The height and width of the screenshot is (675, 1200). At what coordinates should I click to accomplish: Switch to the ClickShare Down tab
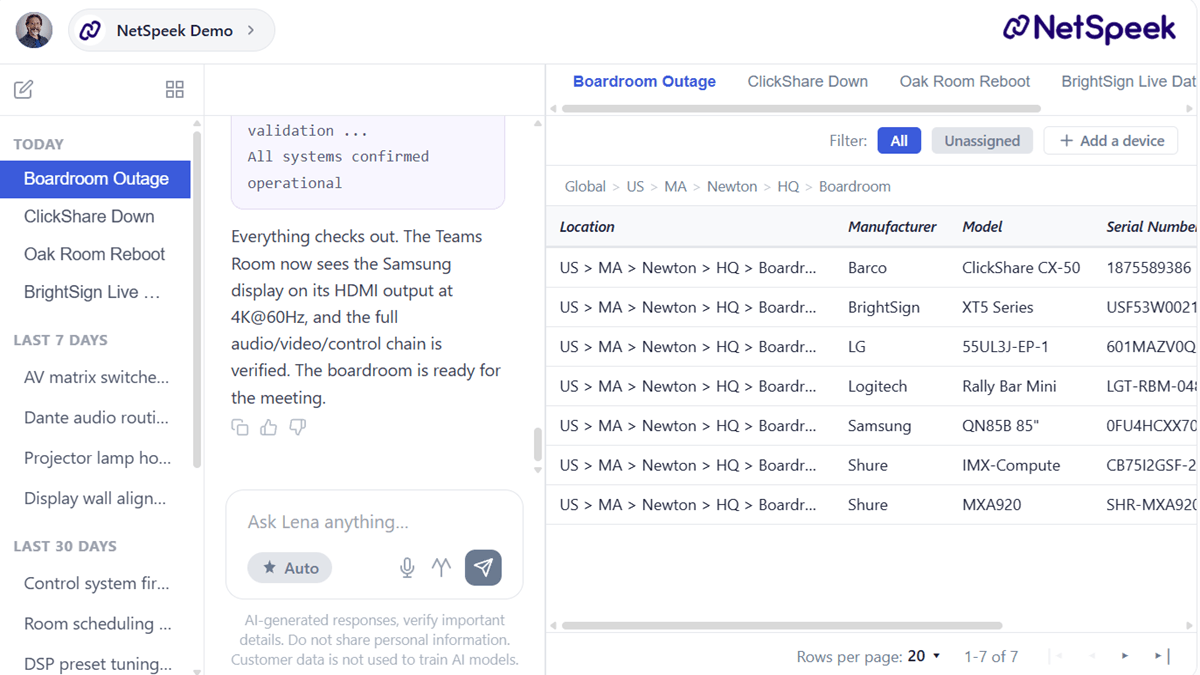(807, 81)
